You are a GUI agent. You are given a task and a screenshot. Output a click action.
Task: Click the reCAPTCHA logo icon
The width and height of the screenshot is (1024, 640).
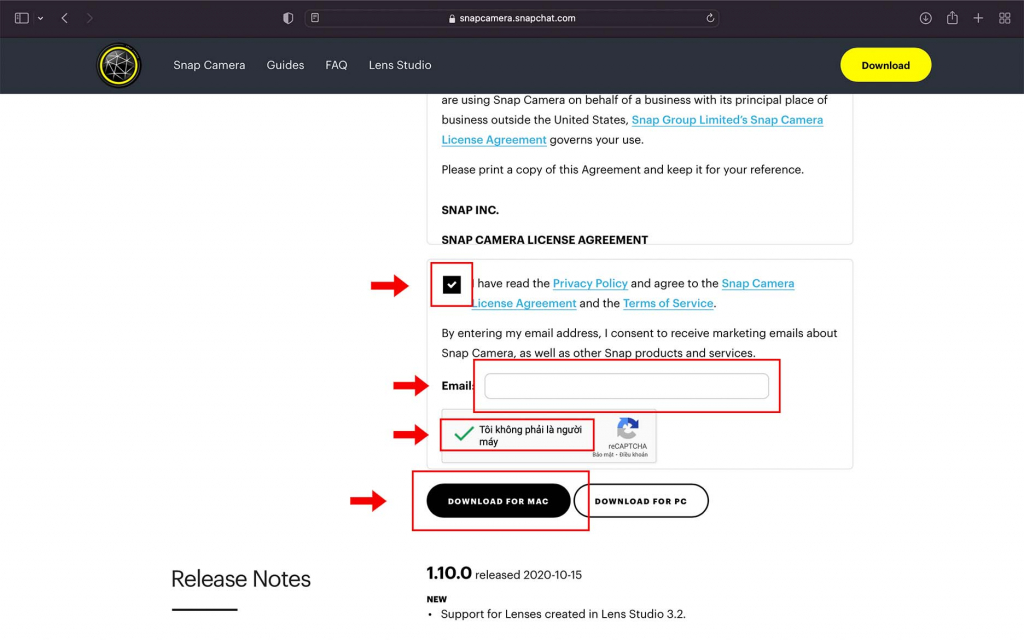pos(628,429)
